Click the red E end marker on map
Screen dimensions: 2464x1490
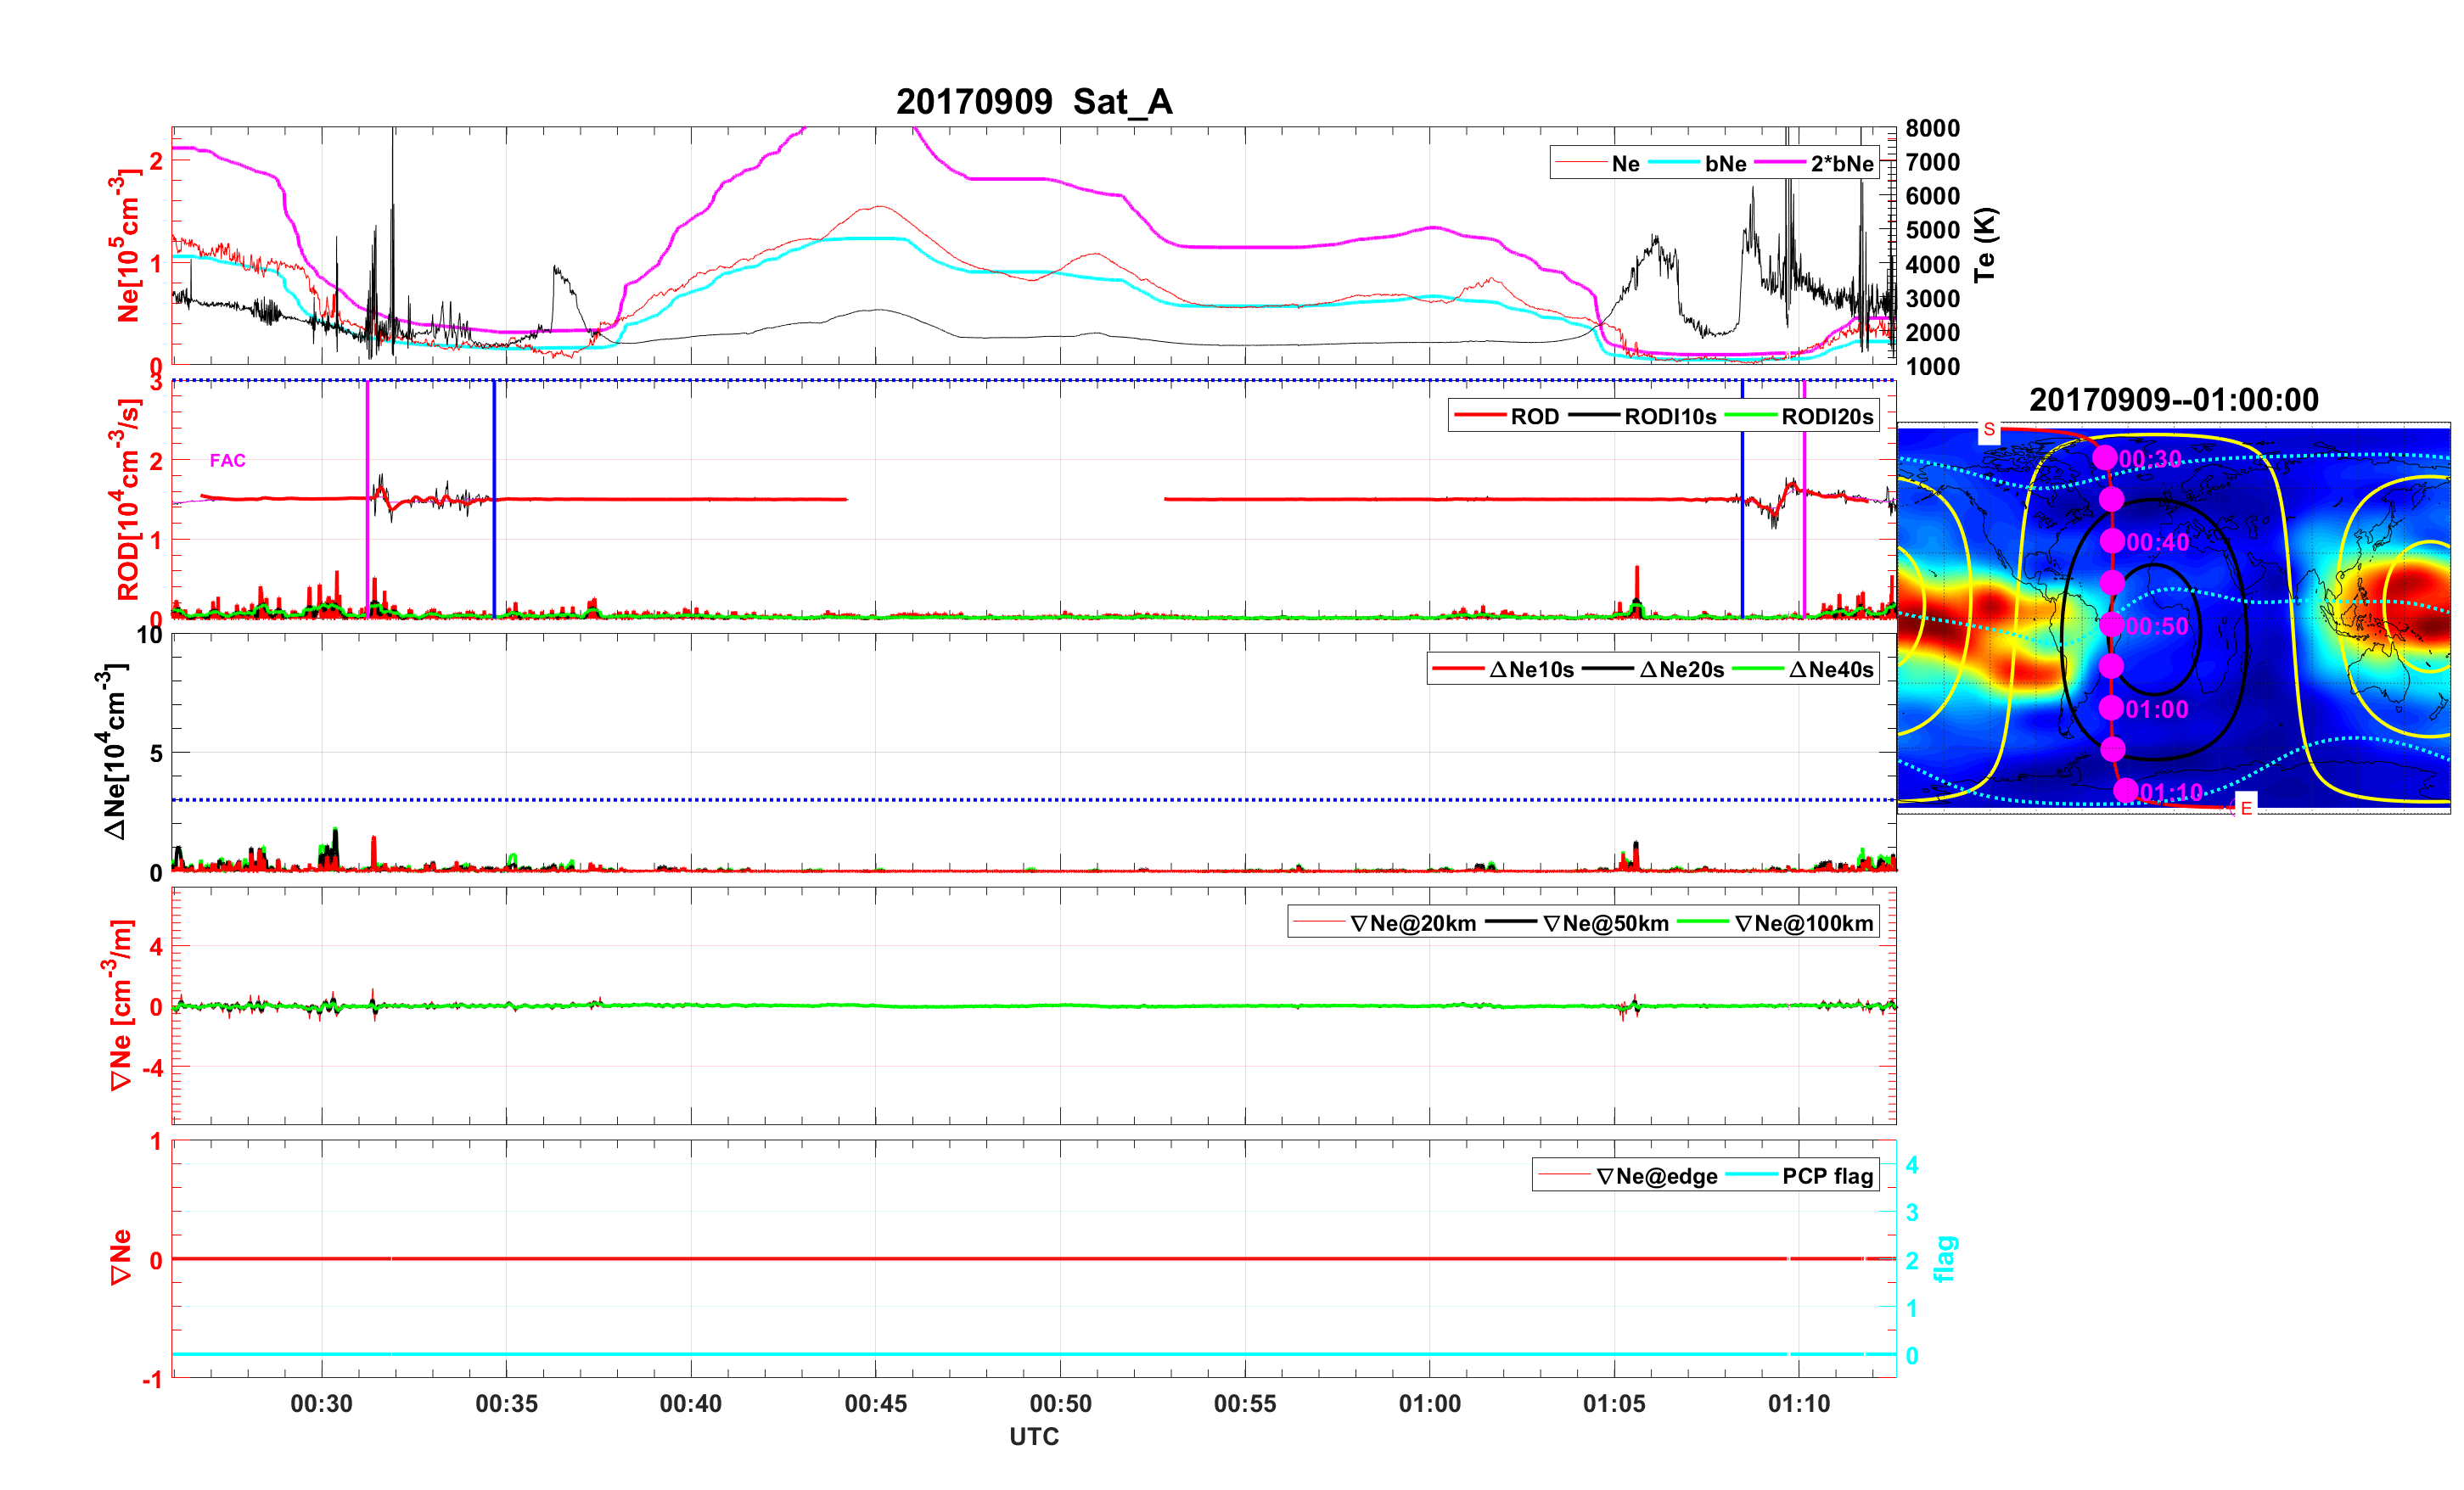[x=2246, y=807]
